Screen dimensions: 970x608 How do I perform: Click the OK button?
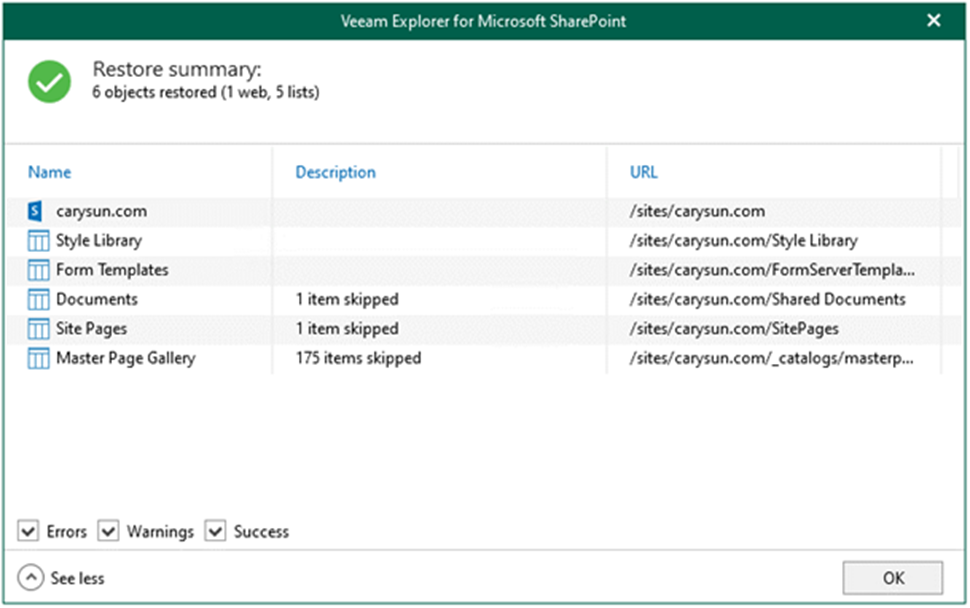tap(893, 578)
